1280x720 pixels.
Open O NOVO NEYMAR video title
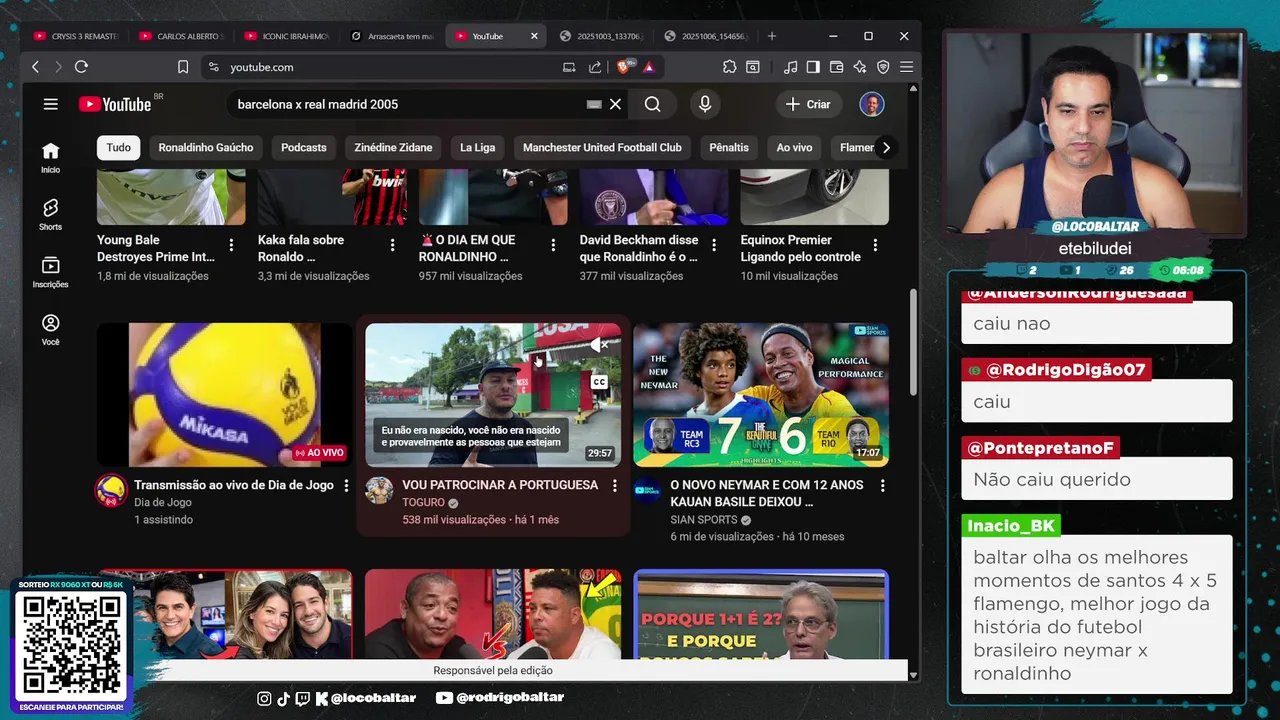click(767, 493)
